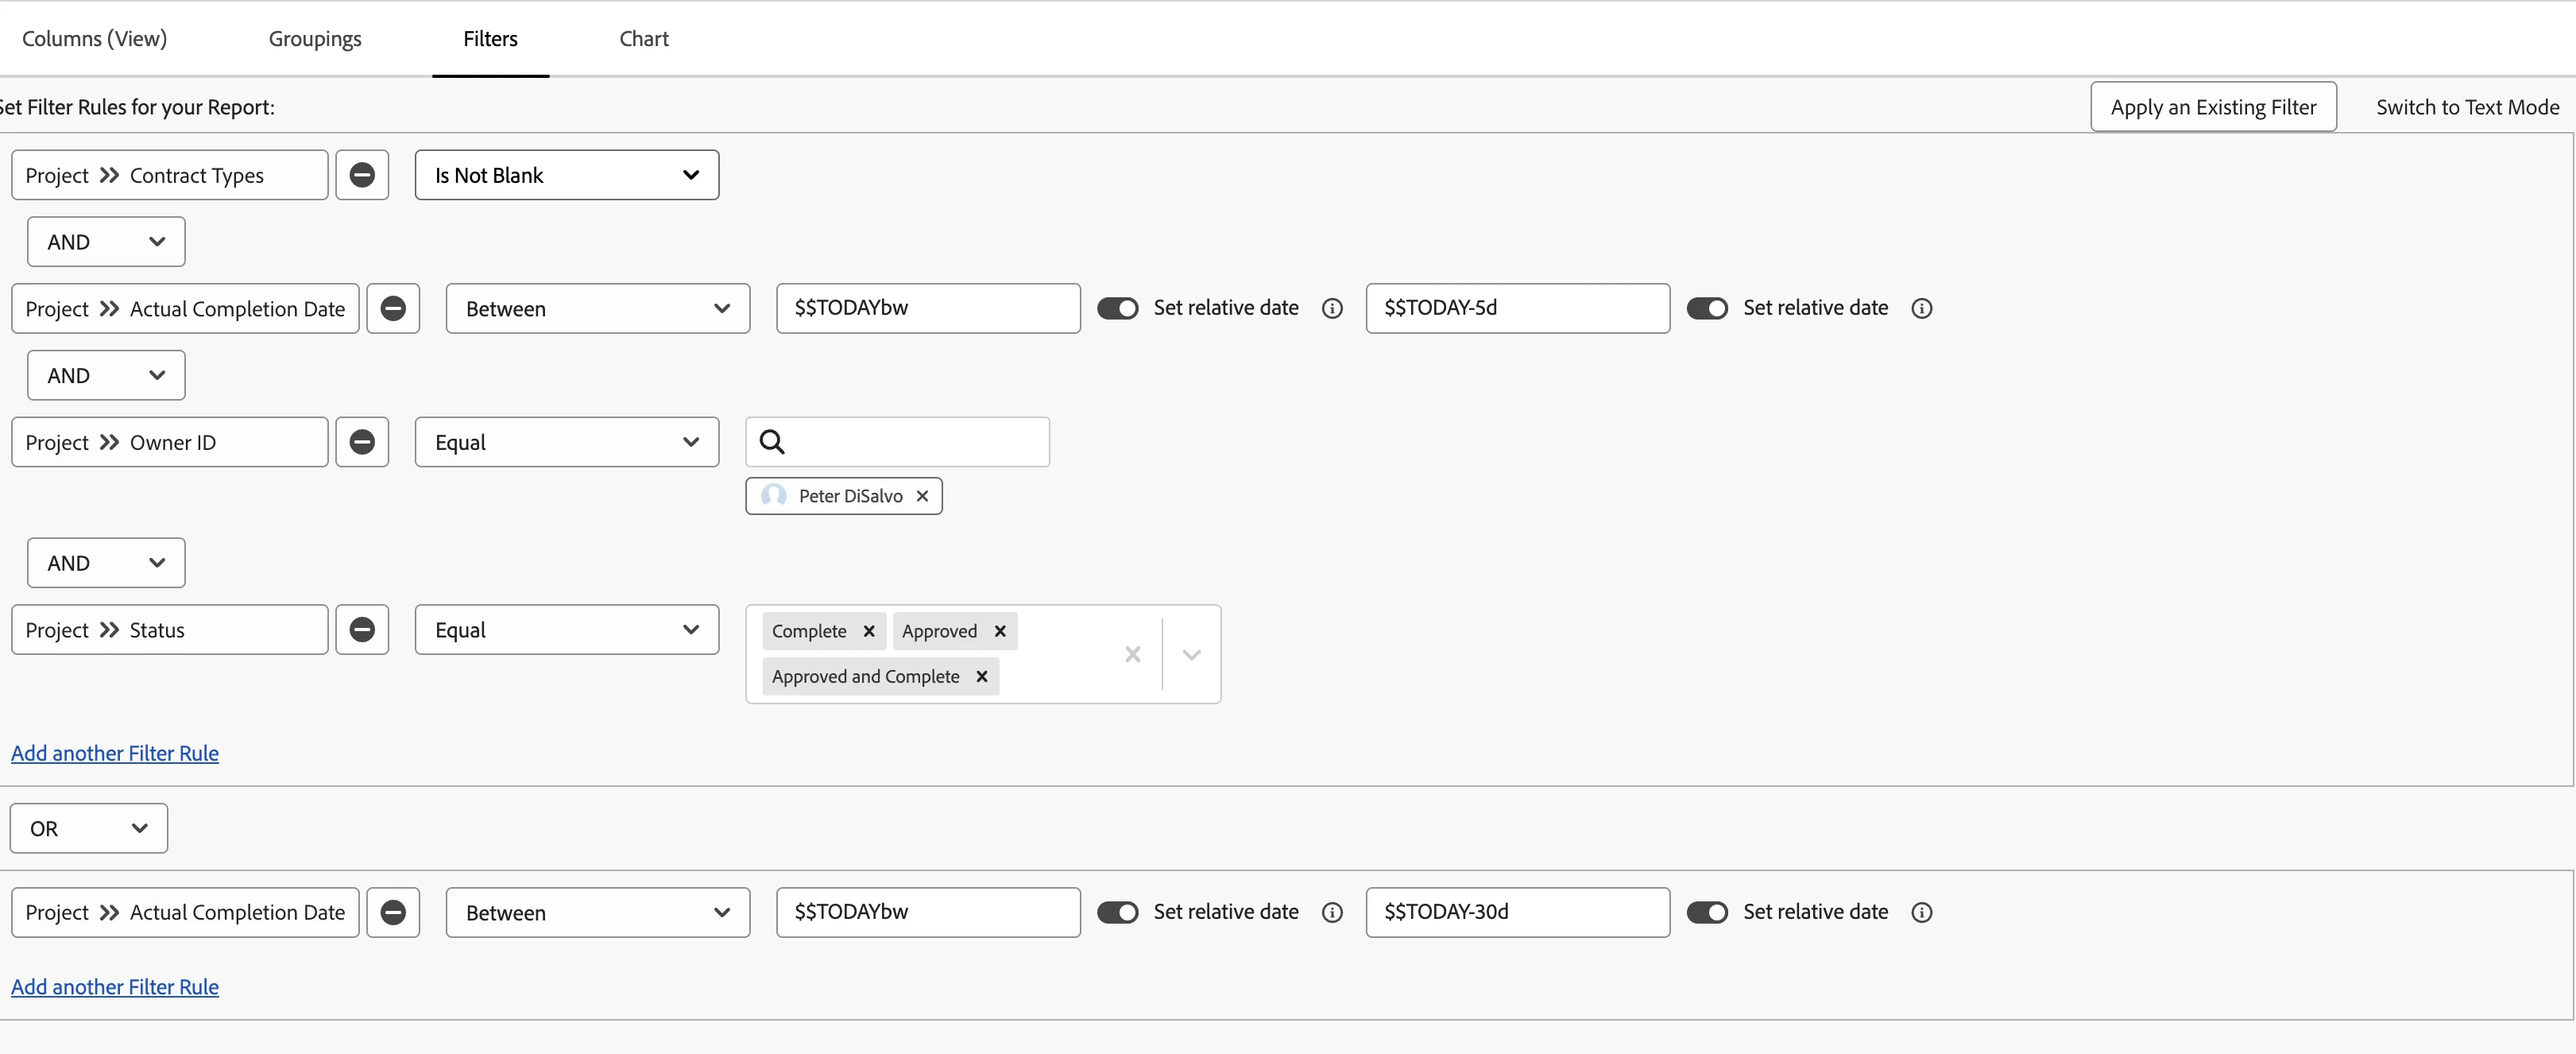This screenshot has height=1054, width=2576.
Task: Disable relative date for the first $$TODAYbw field
Action: click(1117, 308)
